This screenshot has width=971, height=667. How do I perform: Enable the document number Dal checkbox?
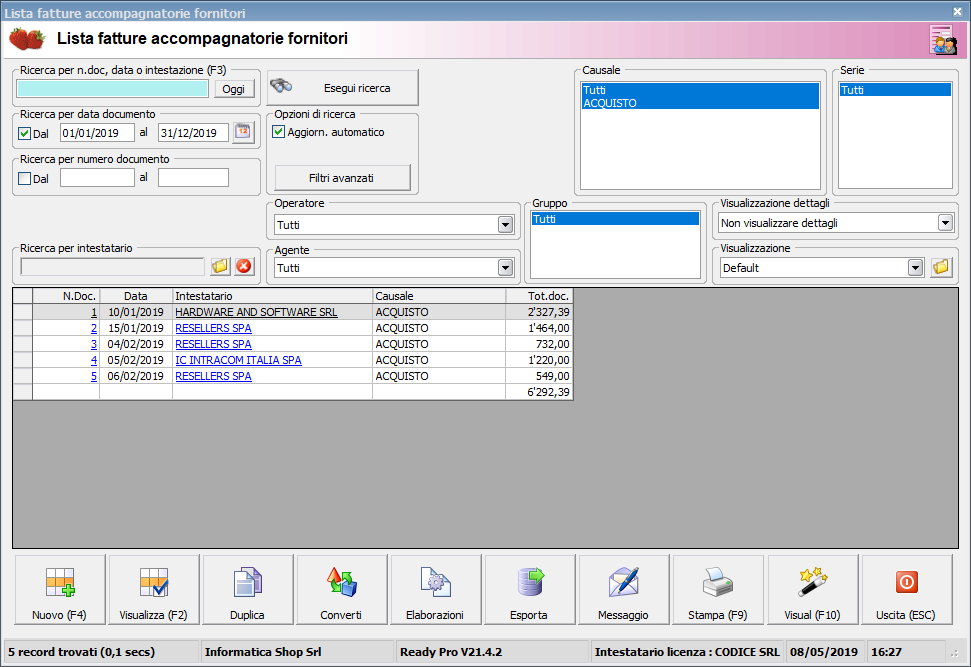(x=25, y=178)
